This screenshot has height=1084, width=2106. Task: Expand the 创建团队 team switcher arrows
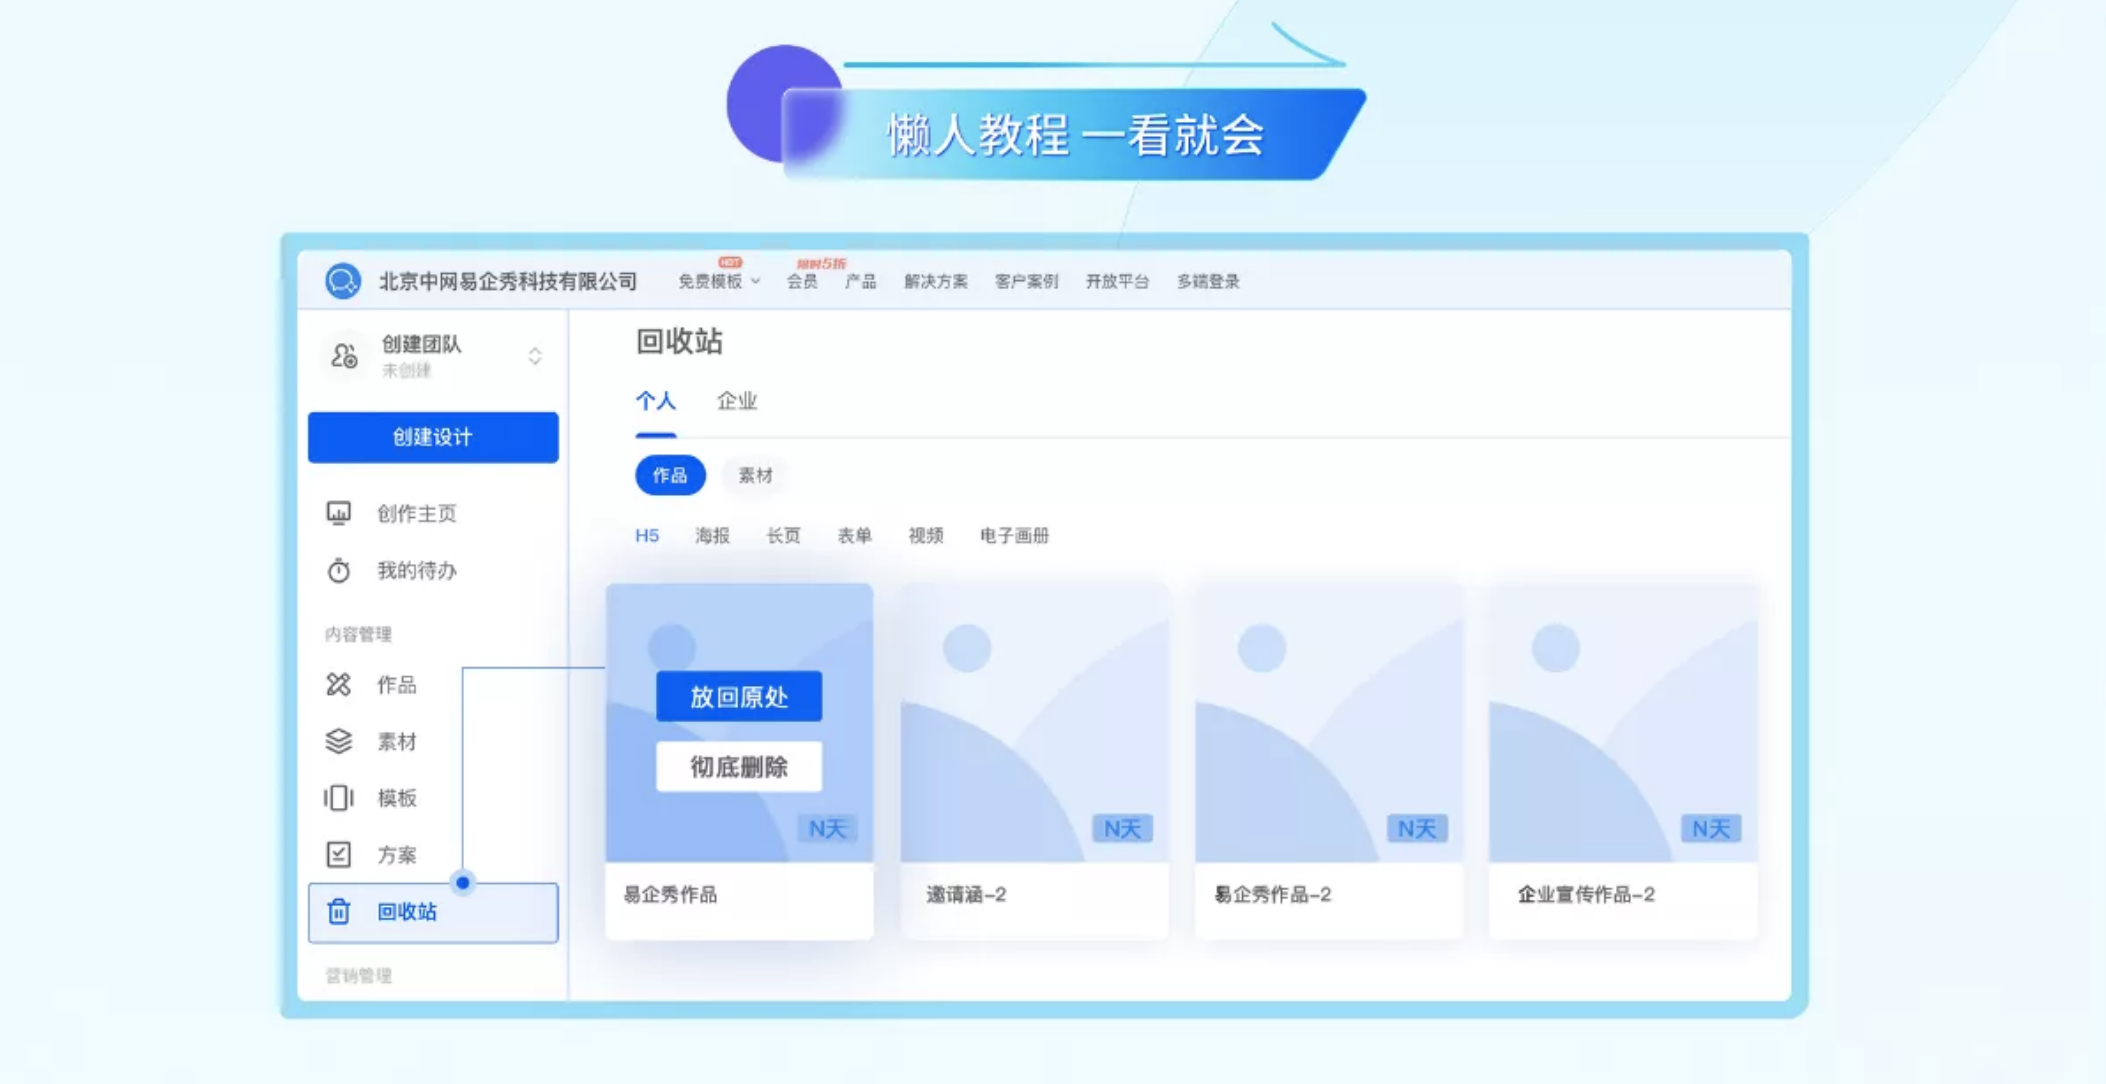pos(535,356)
